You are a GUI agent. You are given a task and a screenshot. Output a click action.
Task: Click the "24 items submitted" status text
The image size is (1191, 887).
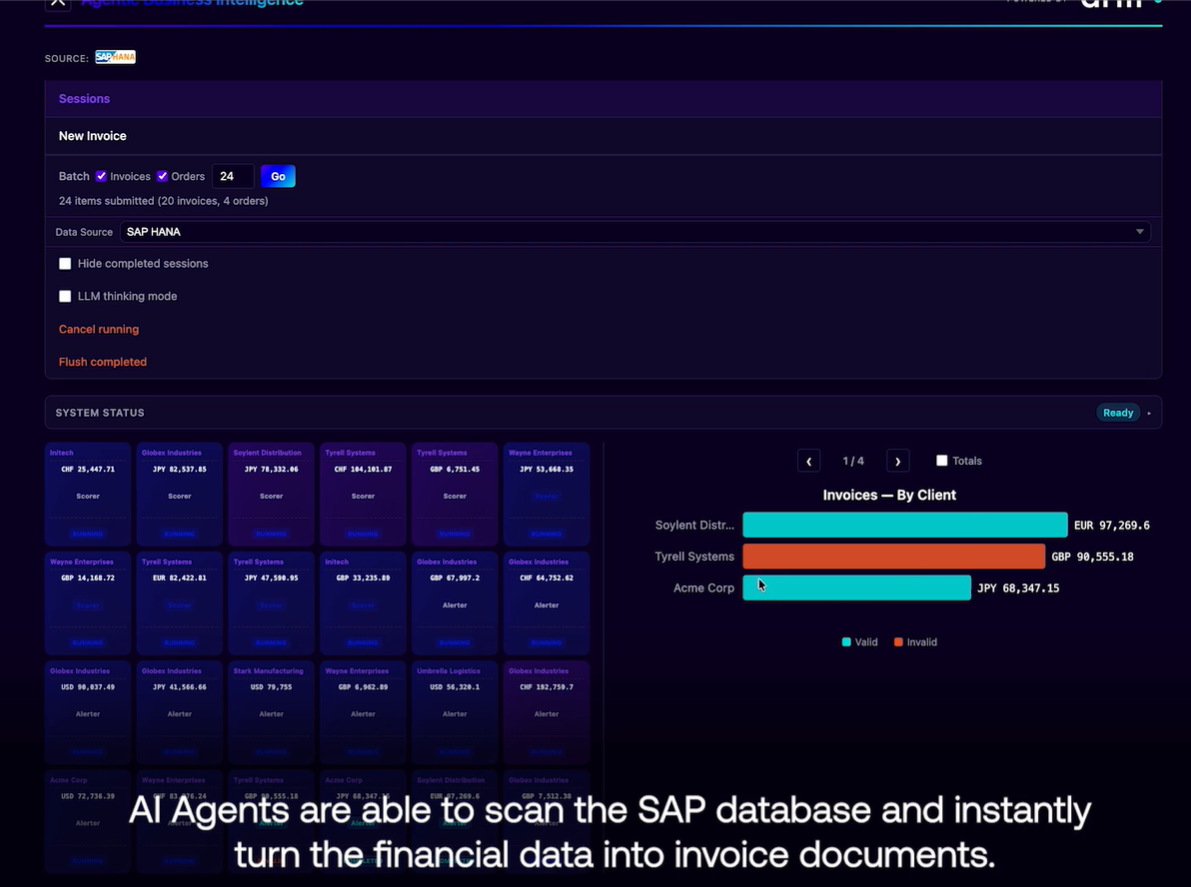(x=163, y=200)
